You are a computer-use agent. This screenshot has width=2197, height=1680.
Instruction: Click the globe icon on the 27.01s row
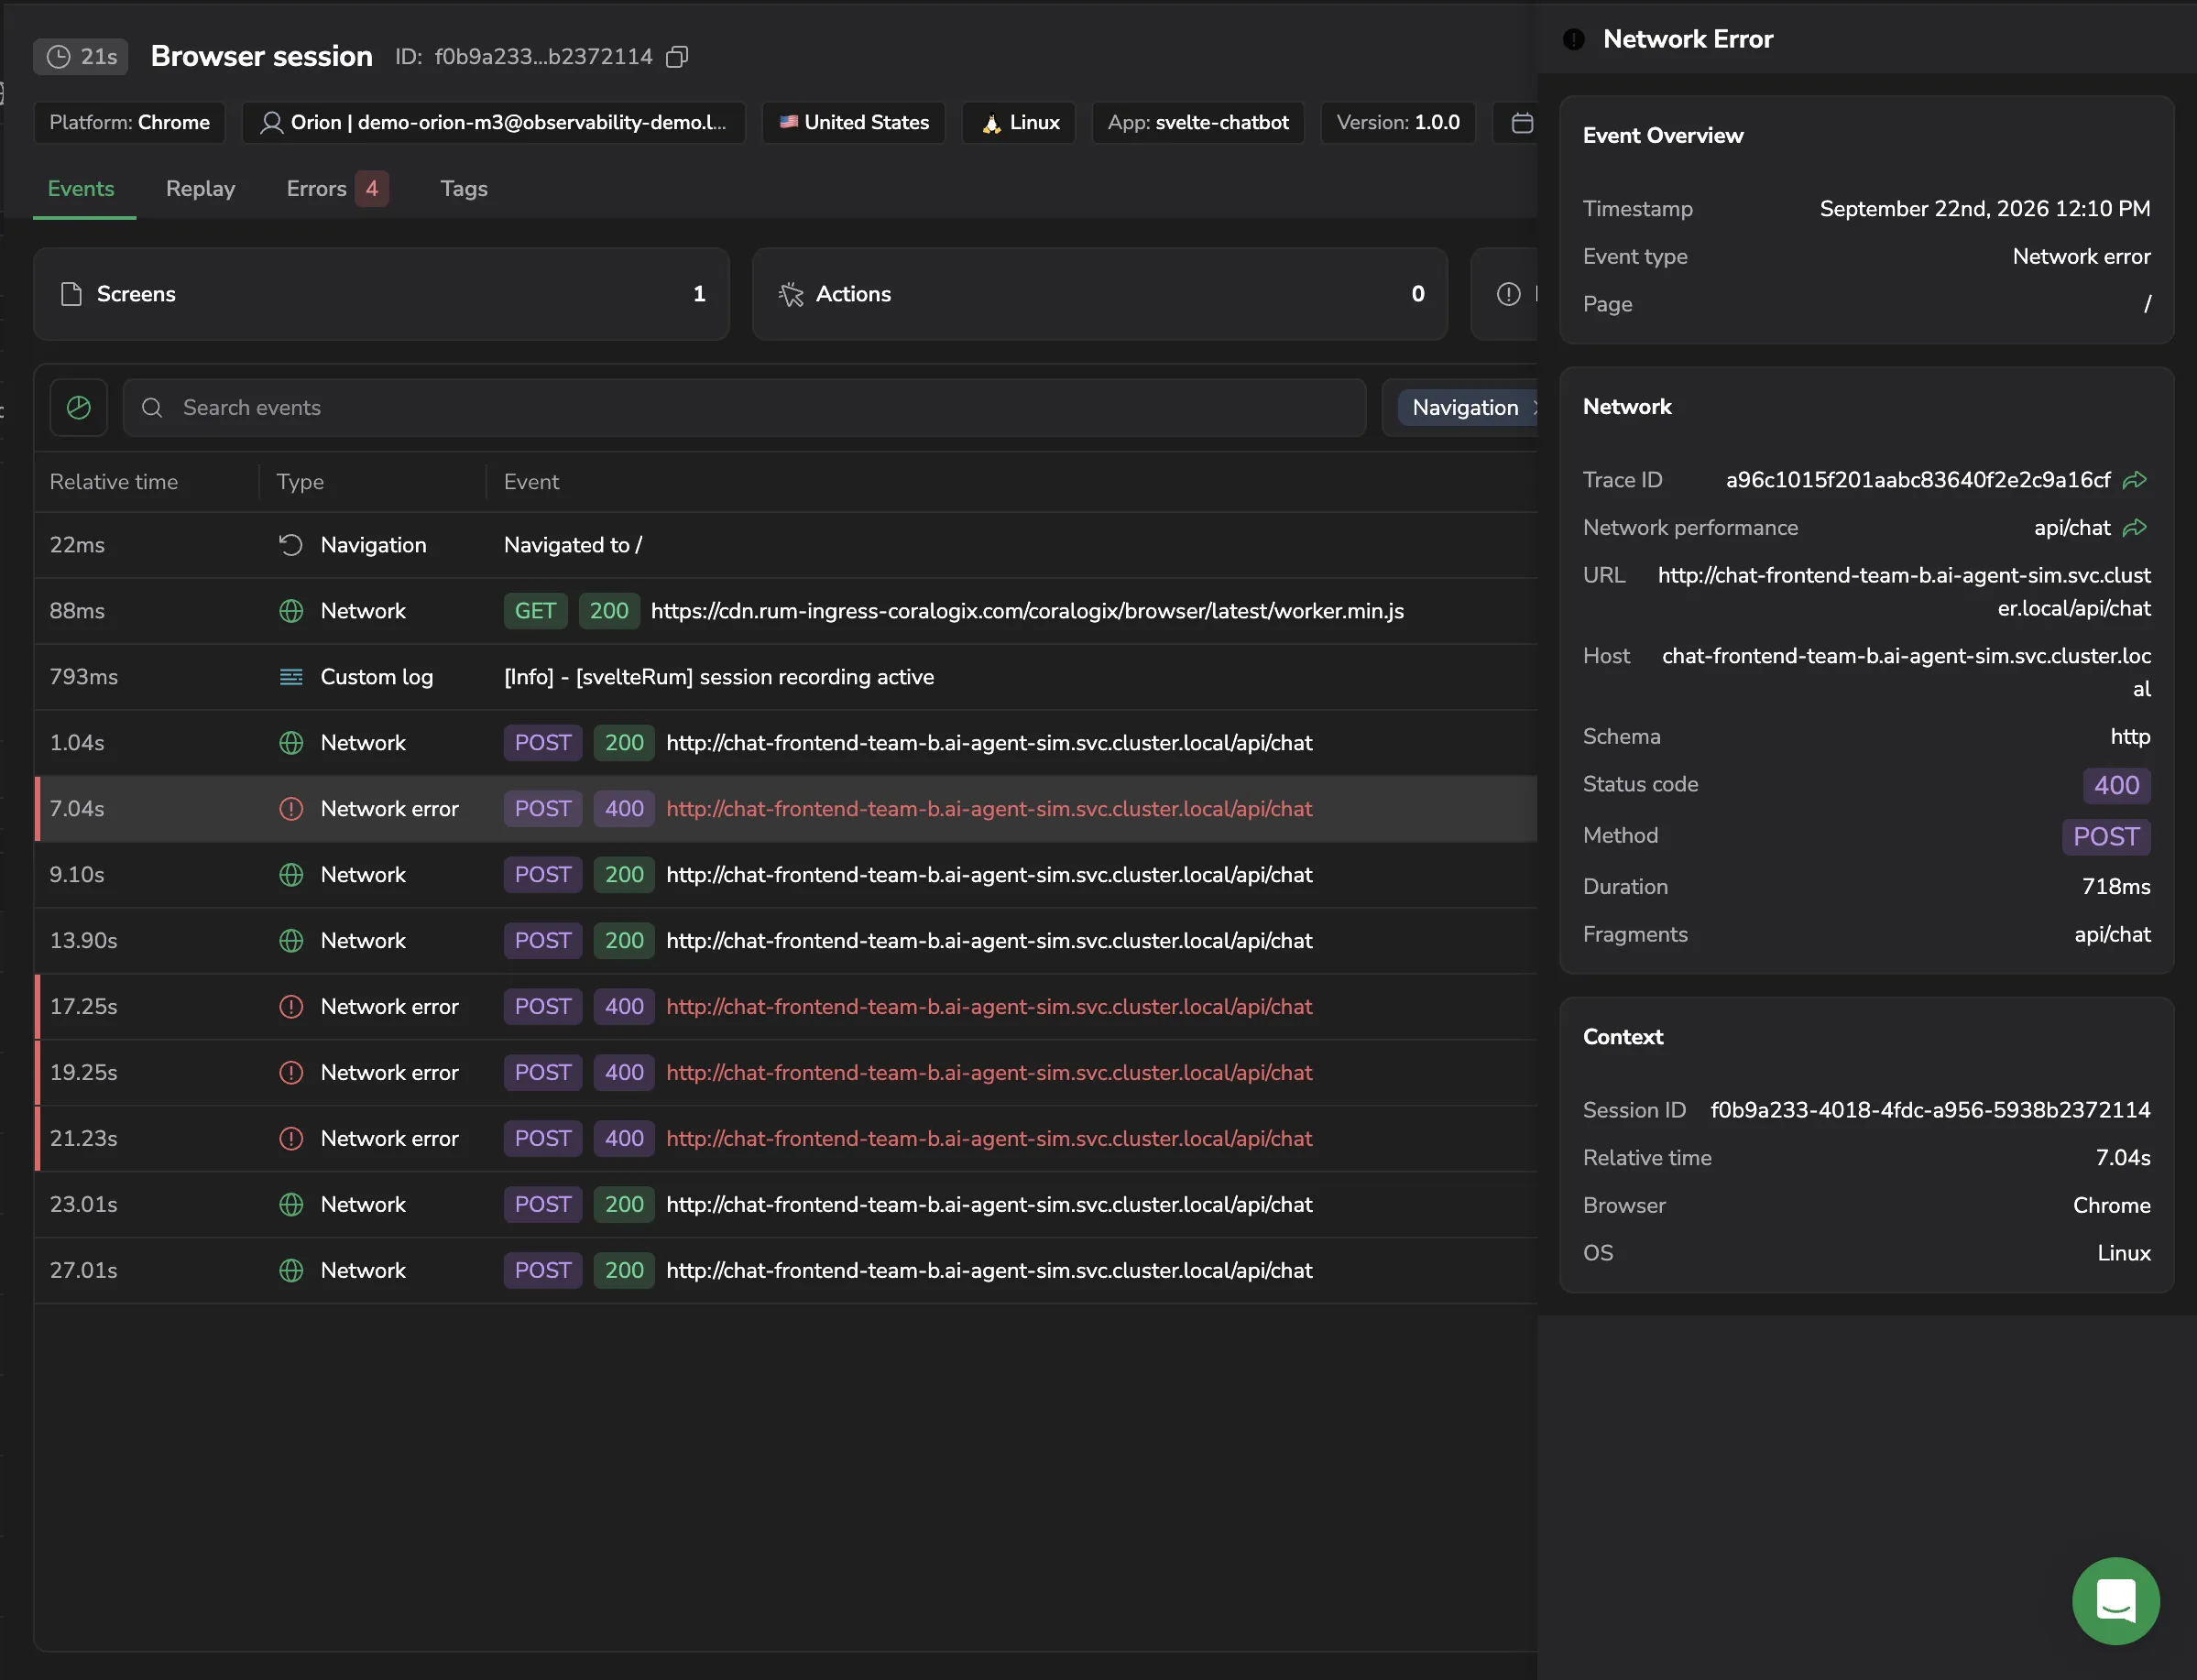(291, 1271)
